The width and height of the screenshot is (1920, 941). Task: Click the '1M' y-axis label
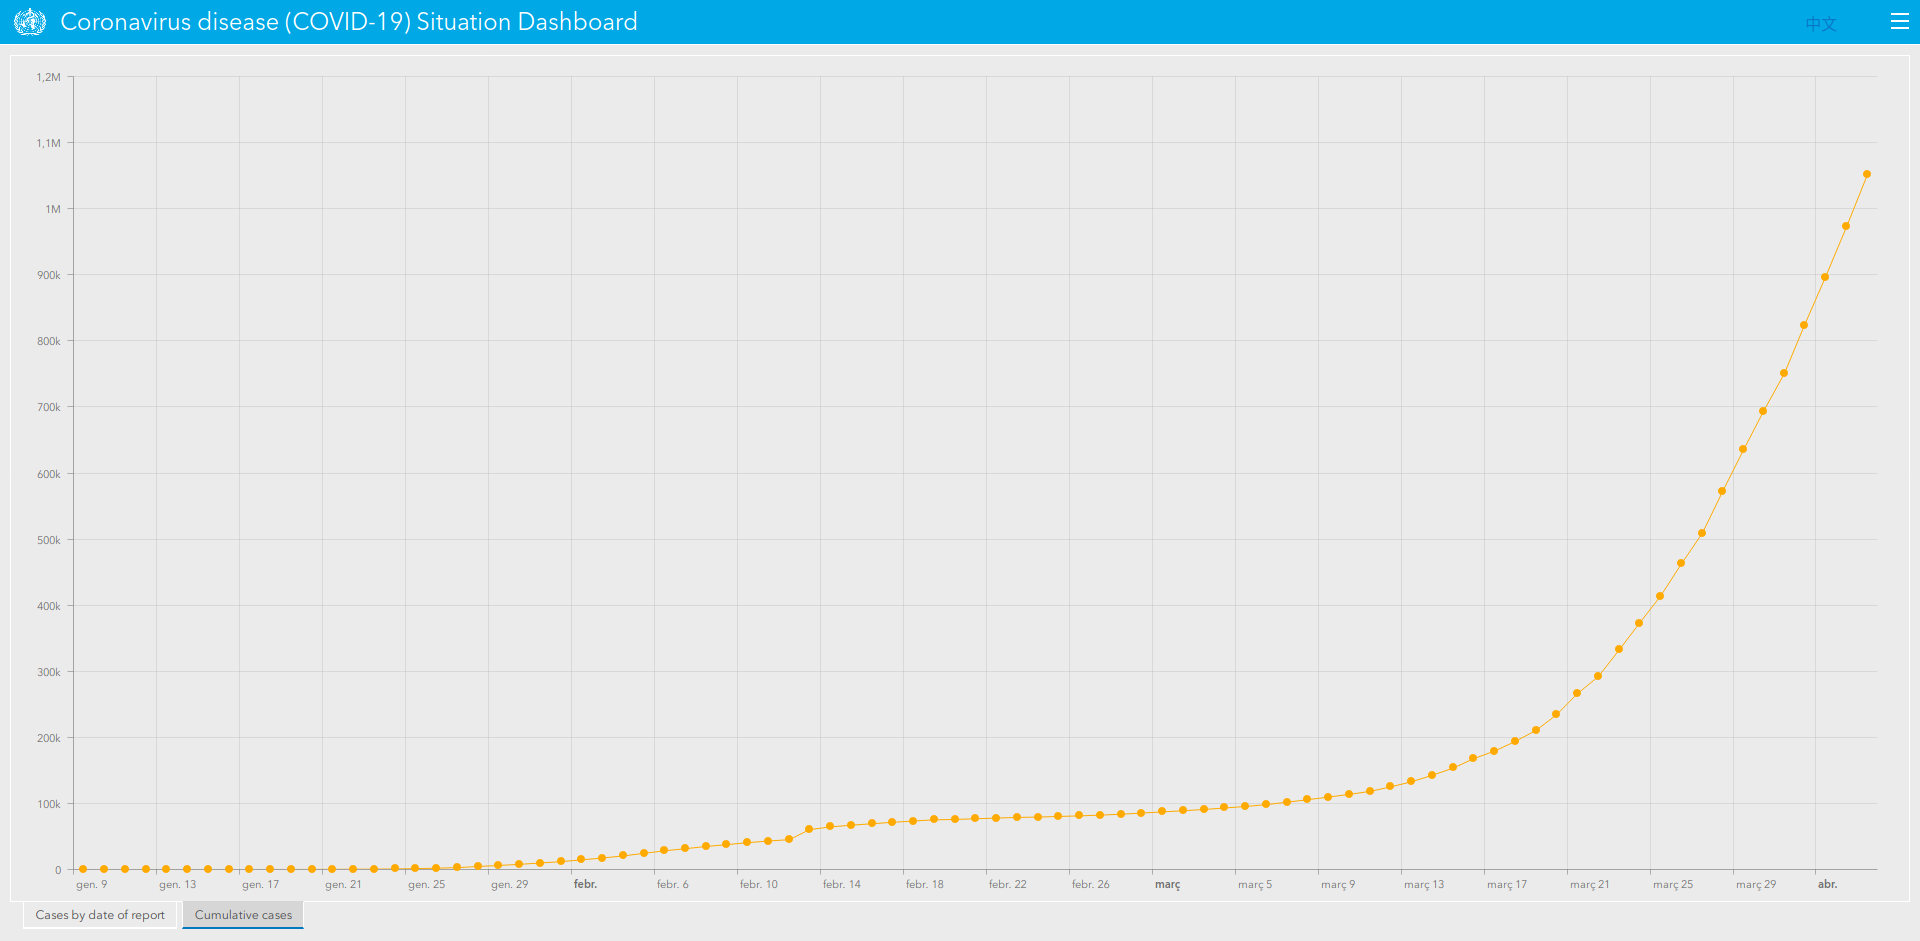coord(53,209)
